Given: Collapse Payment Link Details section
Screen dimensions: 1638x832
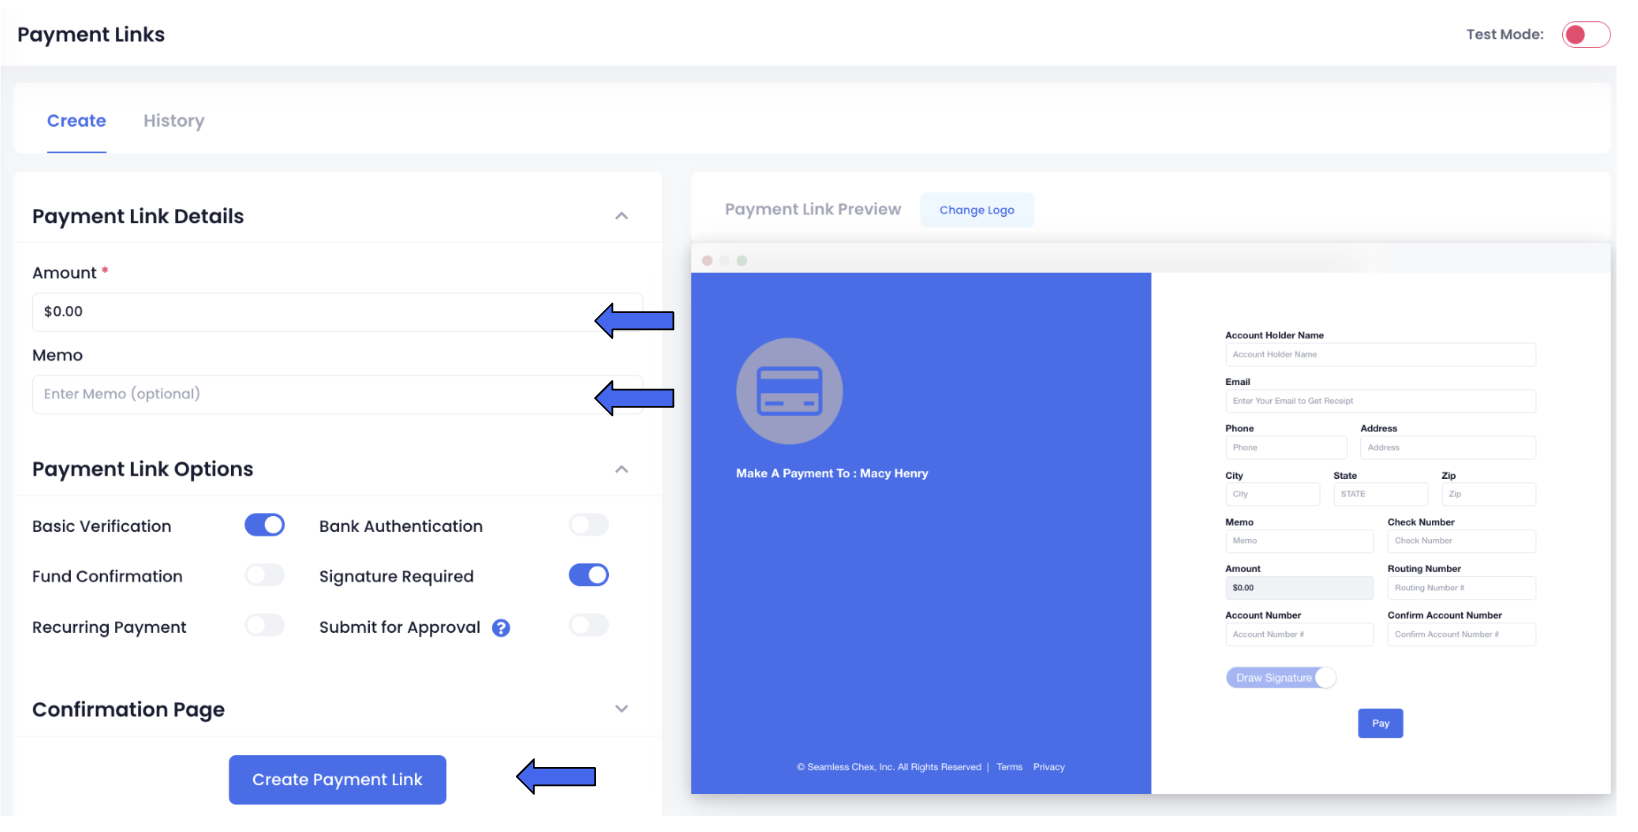Looking at the screenshot, I should 621,216.
